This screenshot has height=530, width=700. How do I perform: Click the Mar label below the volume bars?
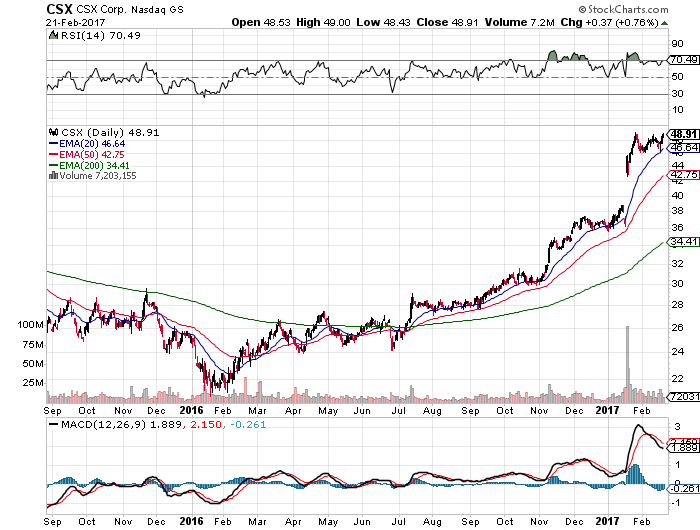(x=258, y=411)
